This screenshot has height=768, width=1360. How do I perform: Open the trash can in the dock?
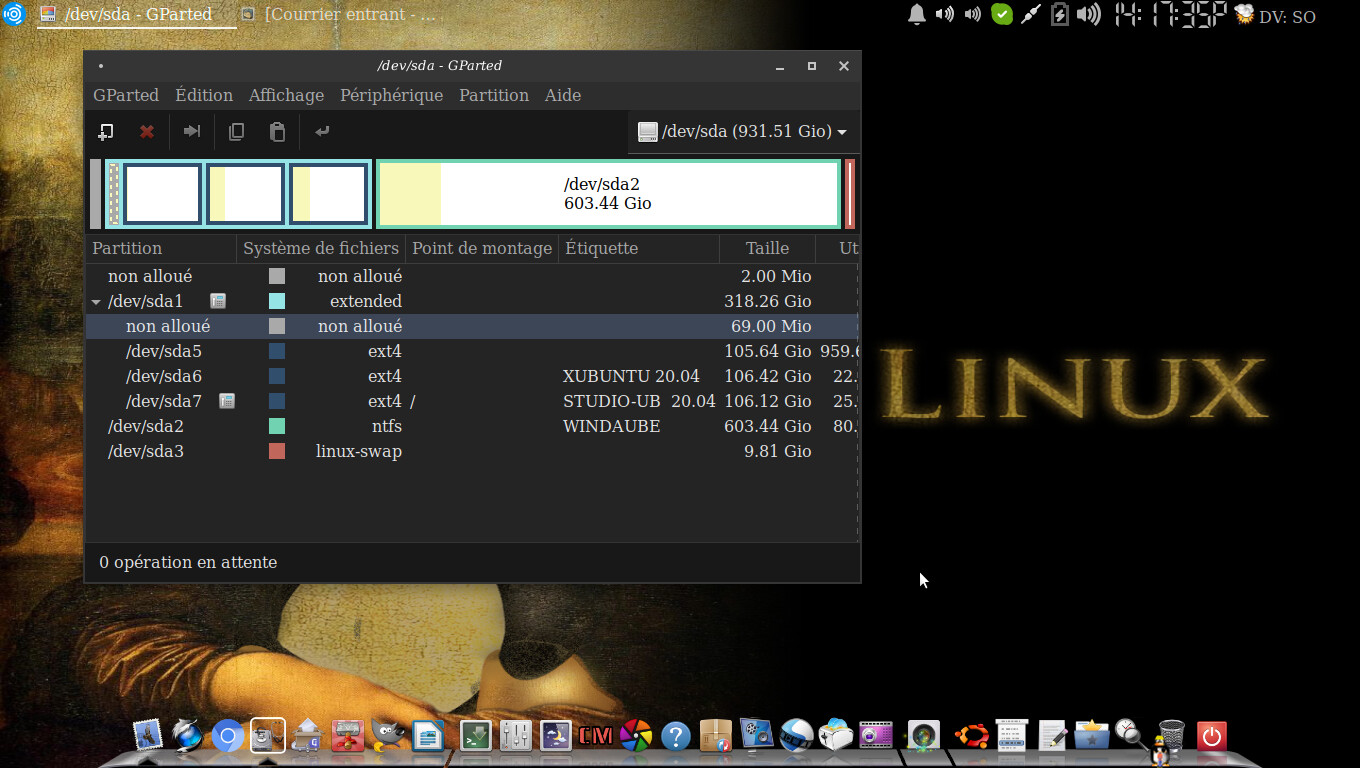(x=1171, y=735)
